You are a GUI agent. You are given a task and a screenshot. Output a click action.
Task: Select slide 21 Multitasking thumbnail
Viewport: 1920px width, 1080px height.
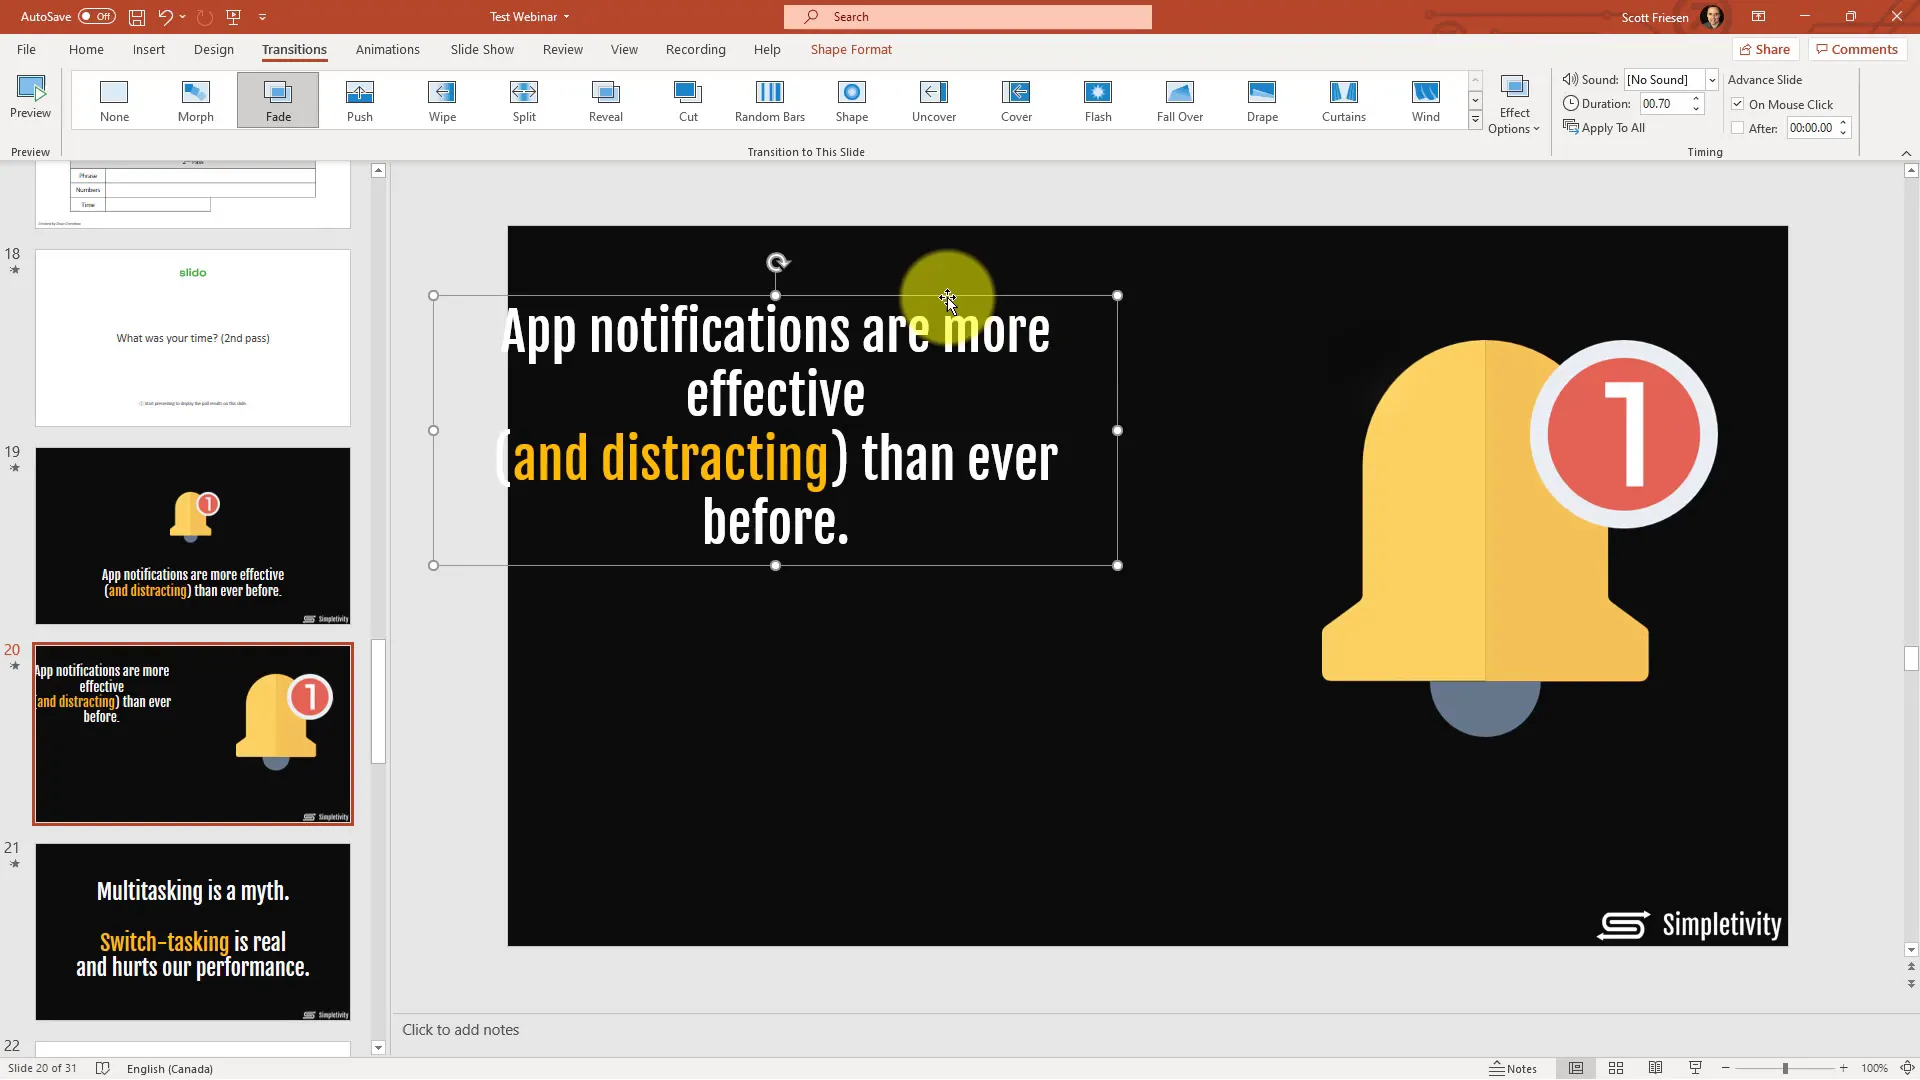(x=193, y=932)
